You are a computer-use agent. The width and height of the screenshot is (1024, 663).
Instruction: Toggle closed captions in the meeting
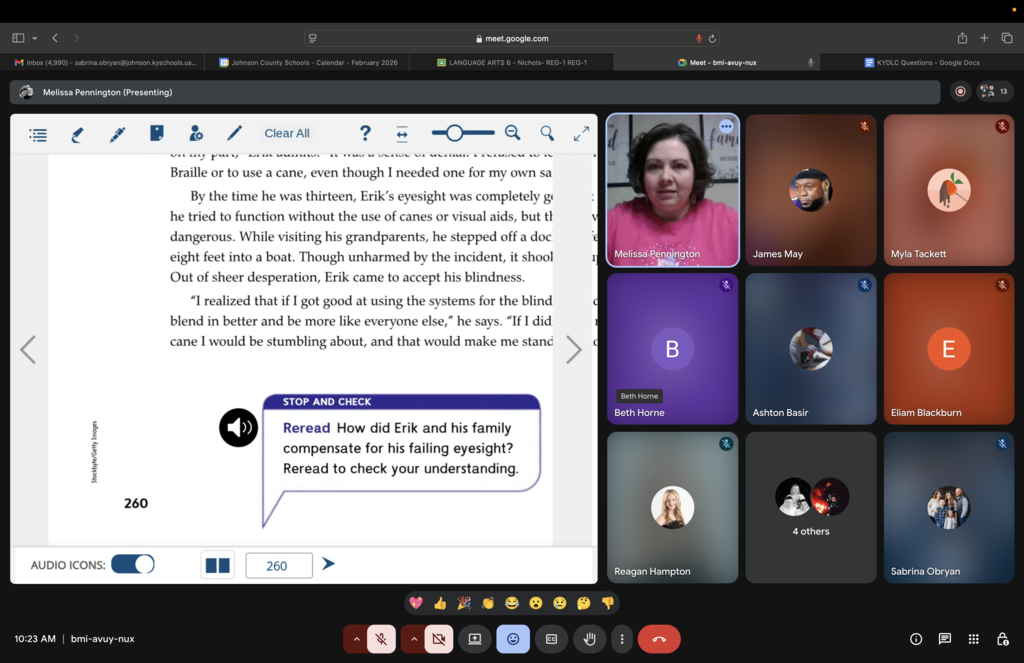(551, 639)
